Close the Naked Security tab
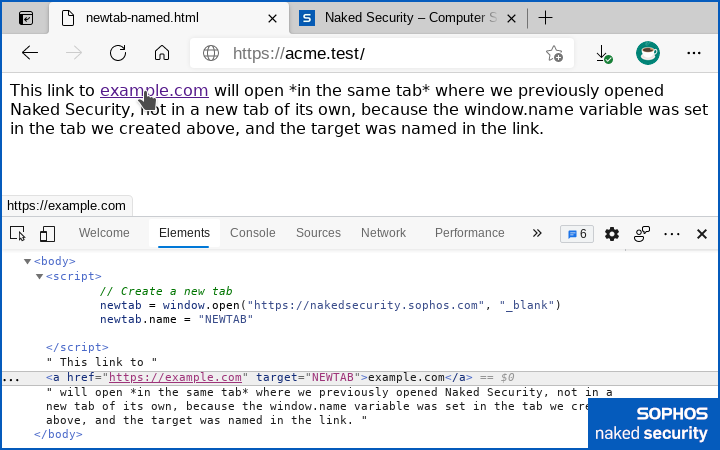 point(511,18)
